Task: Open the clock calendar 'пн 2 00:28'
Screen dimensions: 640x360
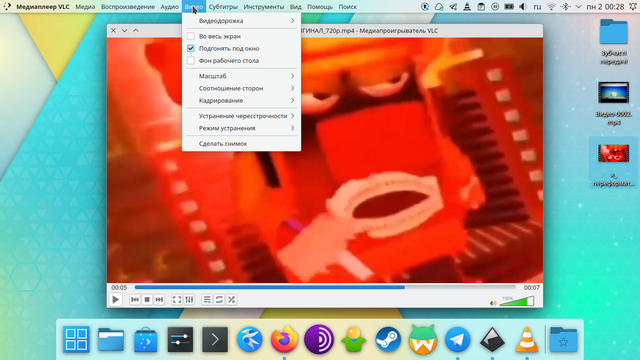Action: (x=605, y=7)
